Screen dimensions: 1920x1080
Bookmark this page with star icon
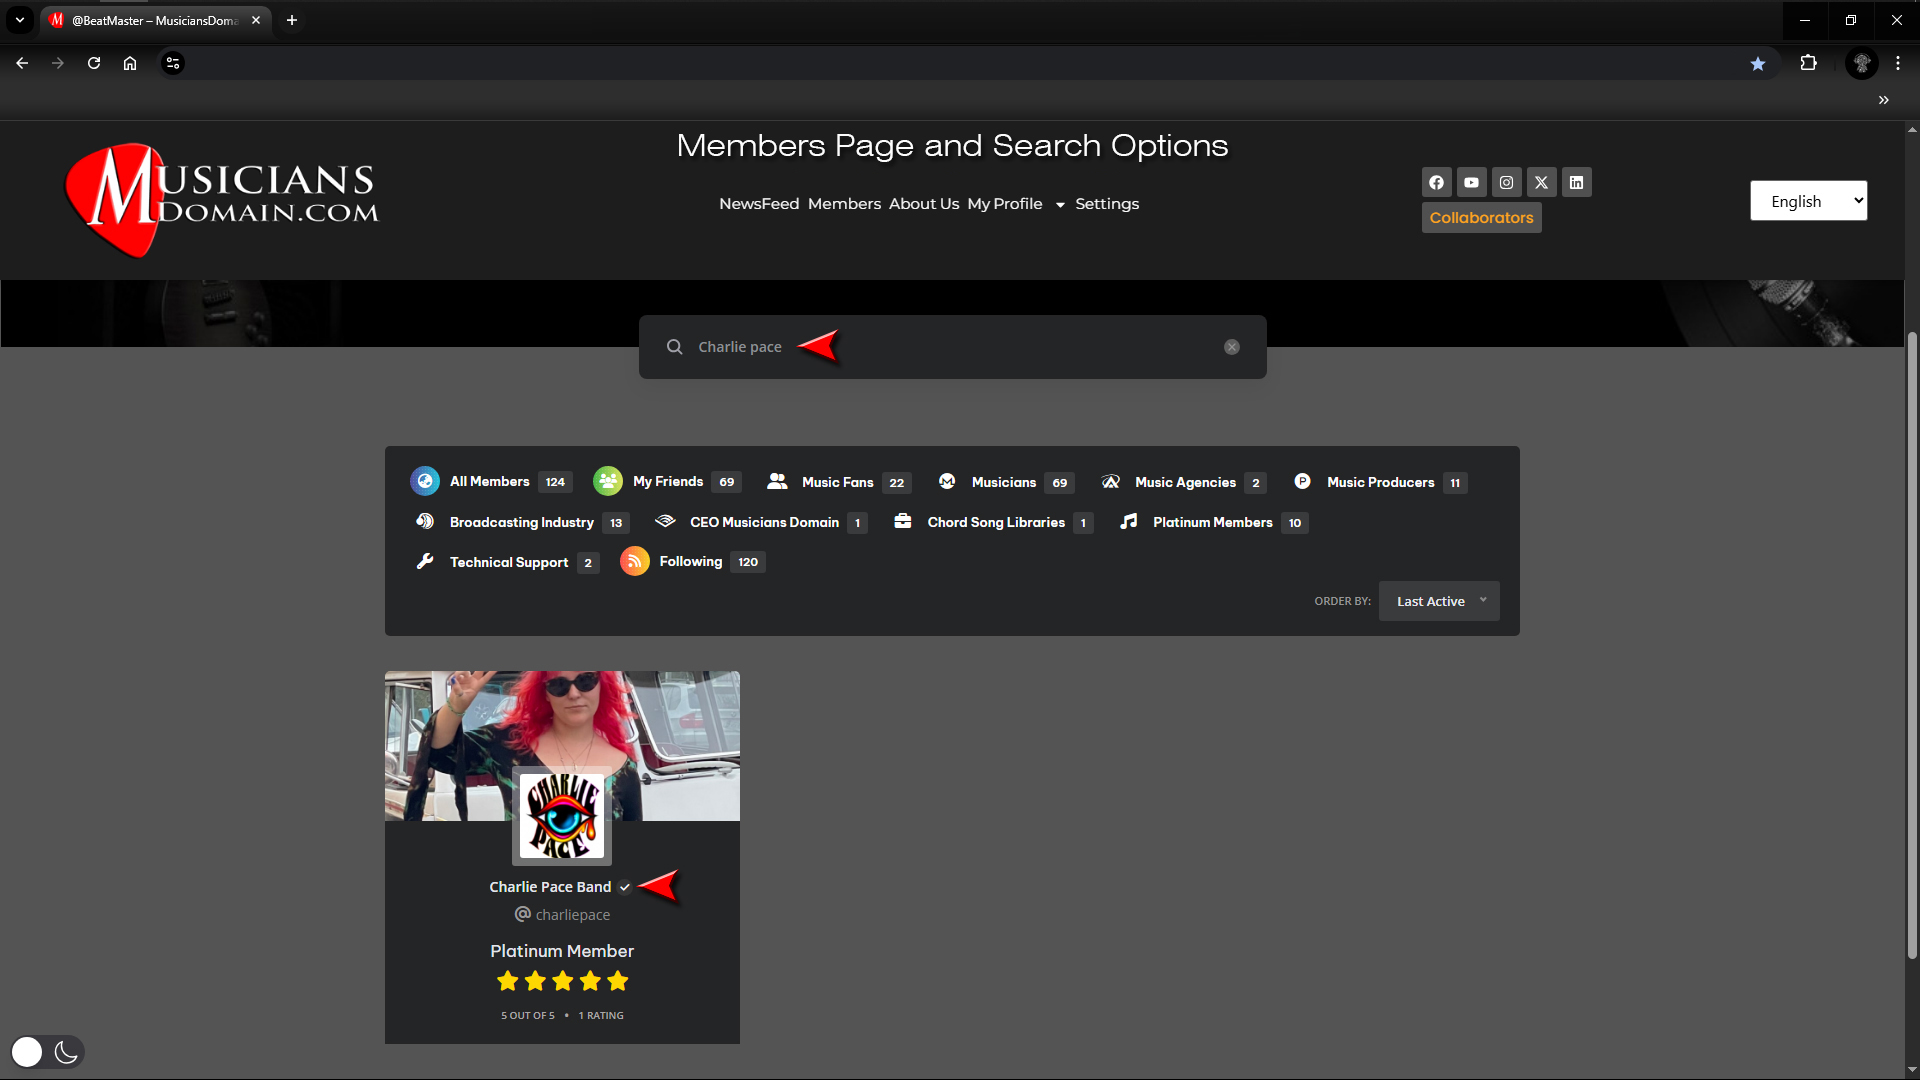[x=1758, y=63]
